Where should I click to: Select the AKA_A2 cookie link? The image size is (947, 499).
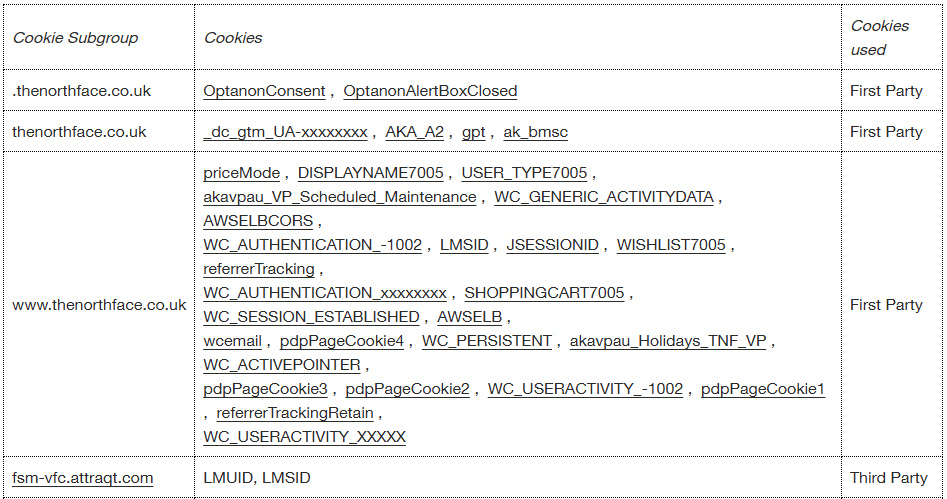click(414, 132)
